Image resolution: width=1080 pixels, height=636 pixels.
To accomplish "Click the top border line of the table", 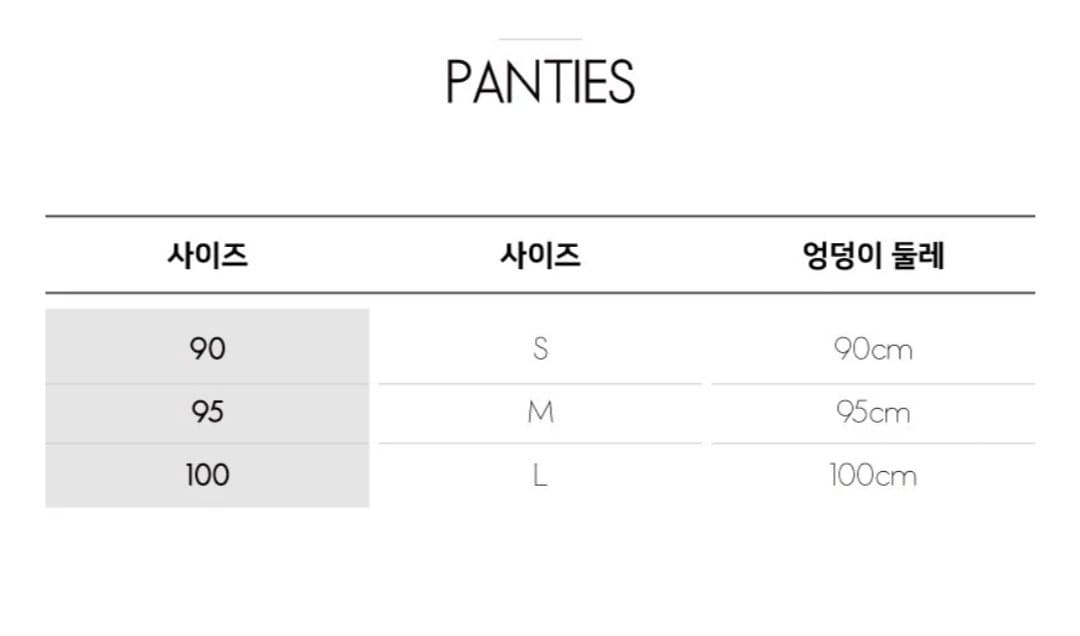I will pyautogui.click(x=540, y=216).
